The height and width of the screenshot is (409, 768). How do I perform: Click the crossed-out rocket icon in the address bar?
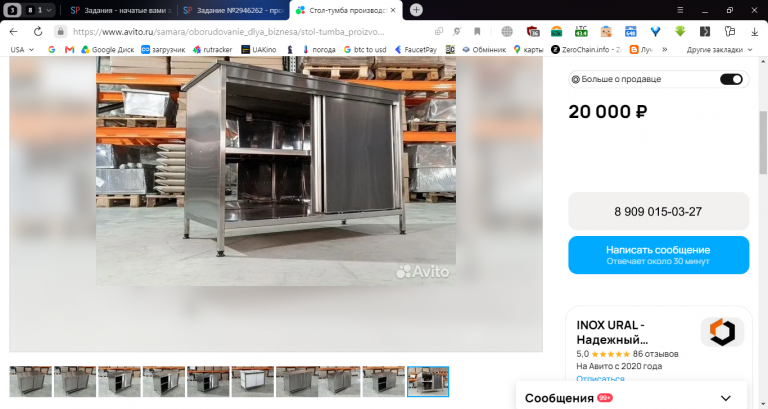[x=457, y=31]
